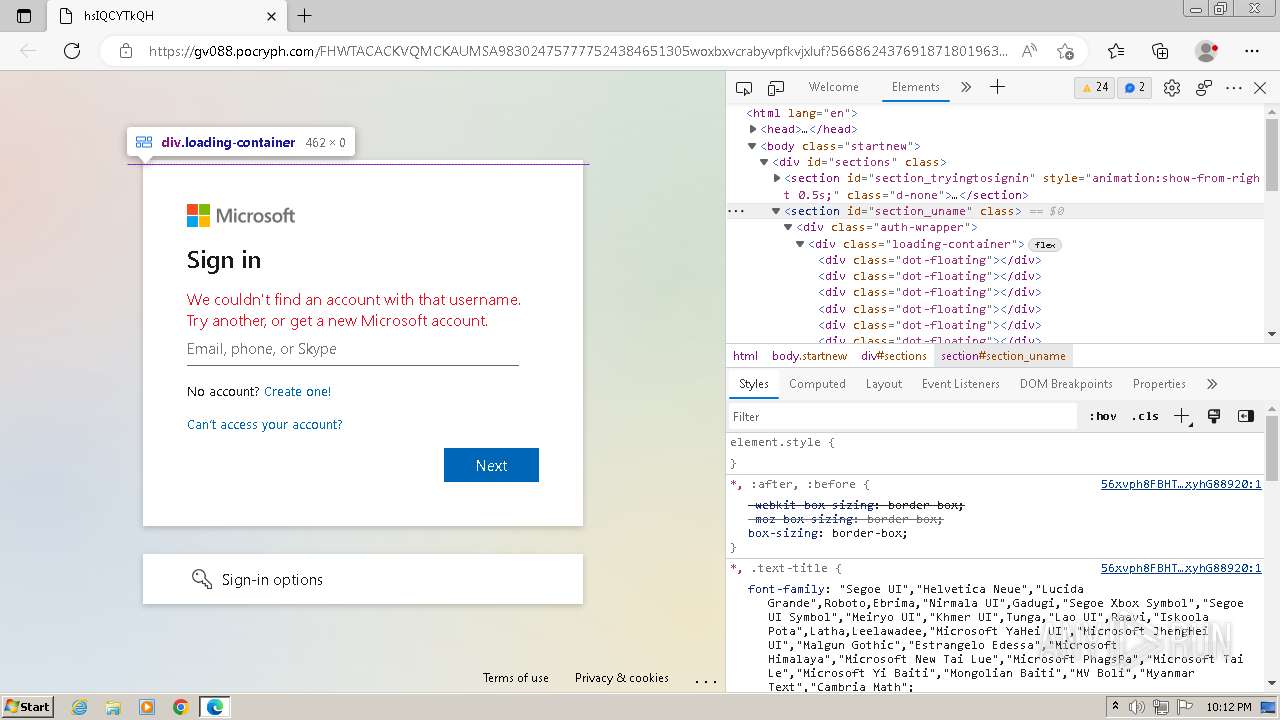
Task: Click the Next button
Action: (491, 465)
